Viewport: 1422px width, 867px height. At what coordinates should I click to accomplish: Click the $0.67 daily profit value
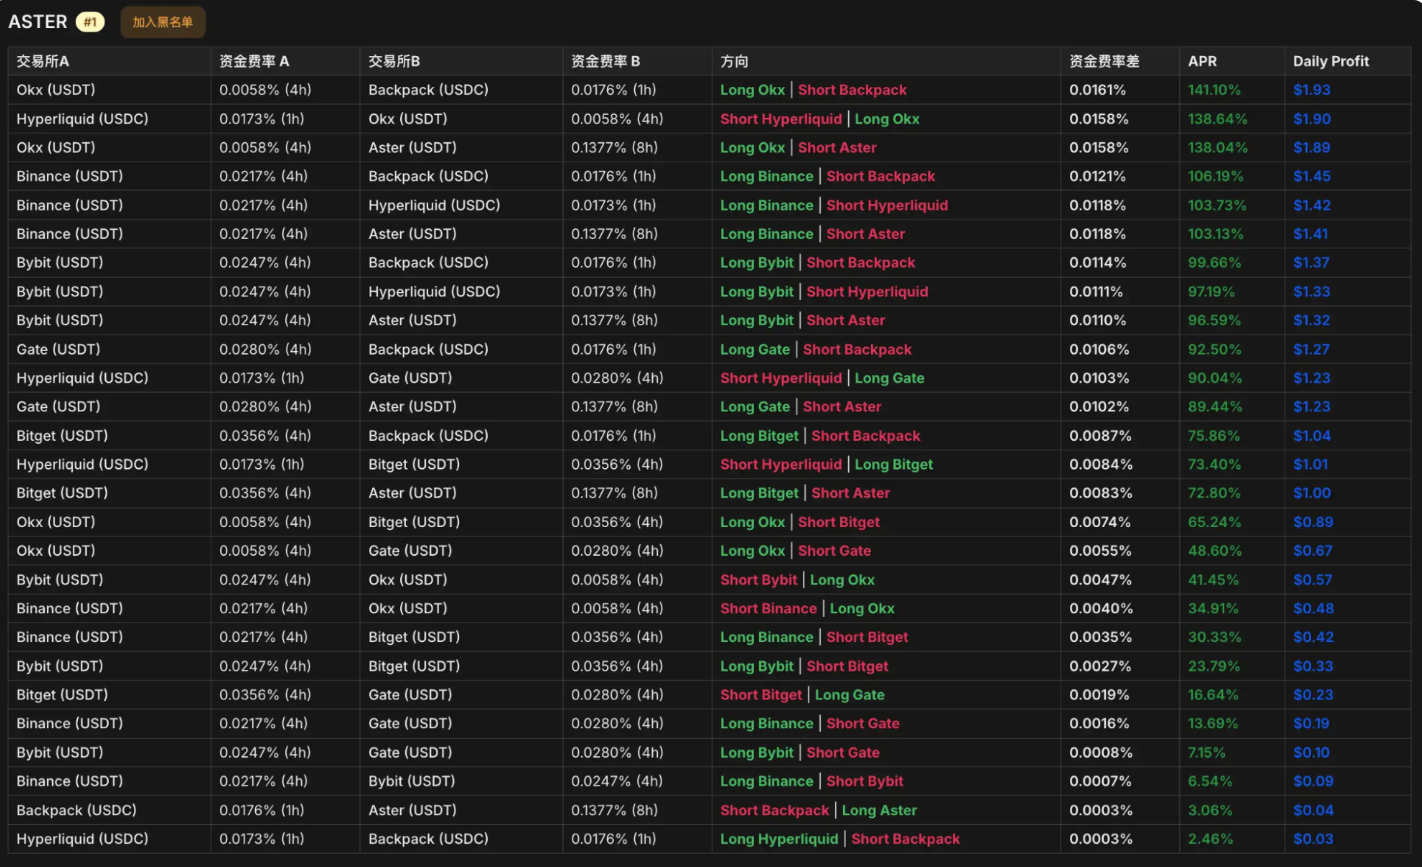pos(1313,551)
